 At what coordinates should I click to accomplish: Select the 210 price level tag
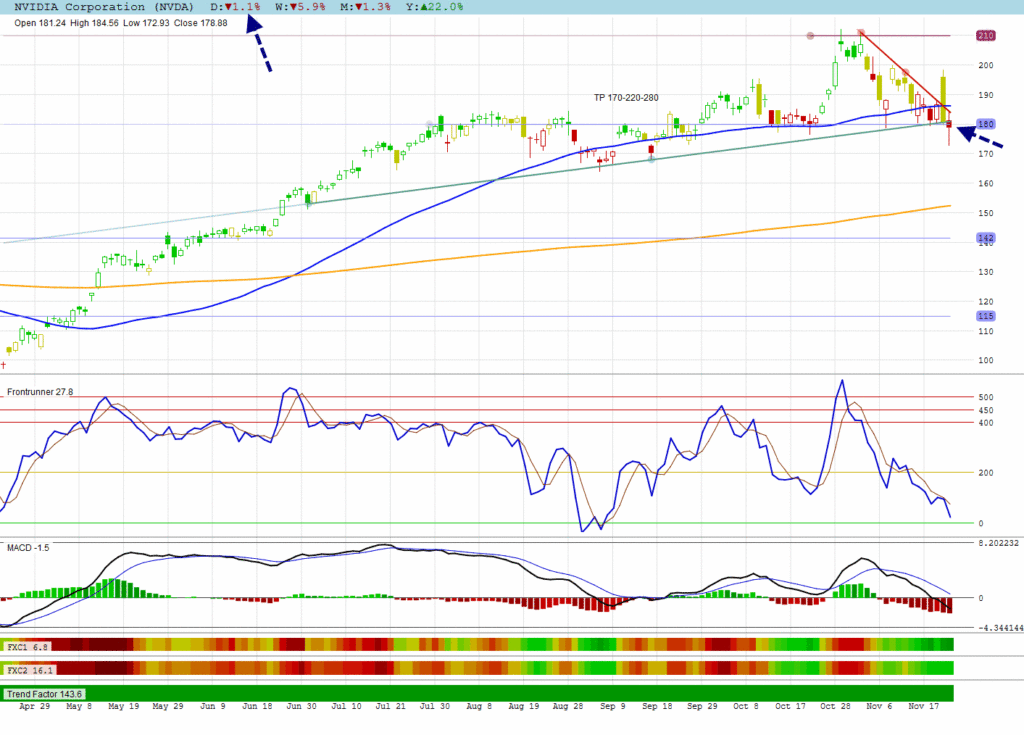(x=985, y=36)
